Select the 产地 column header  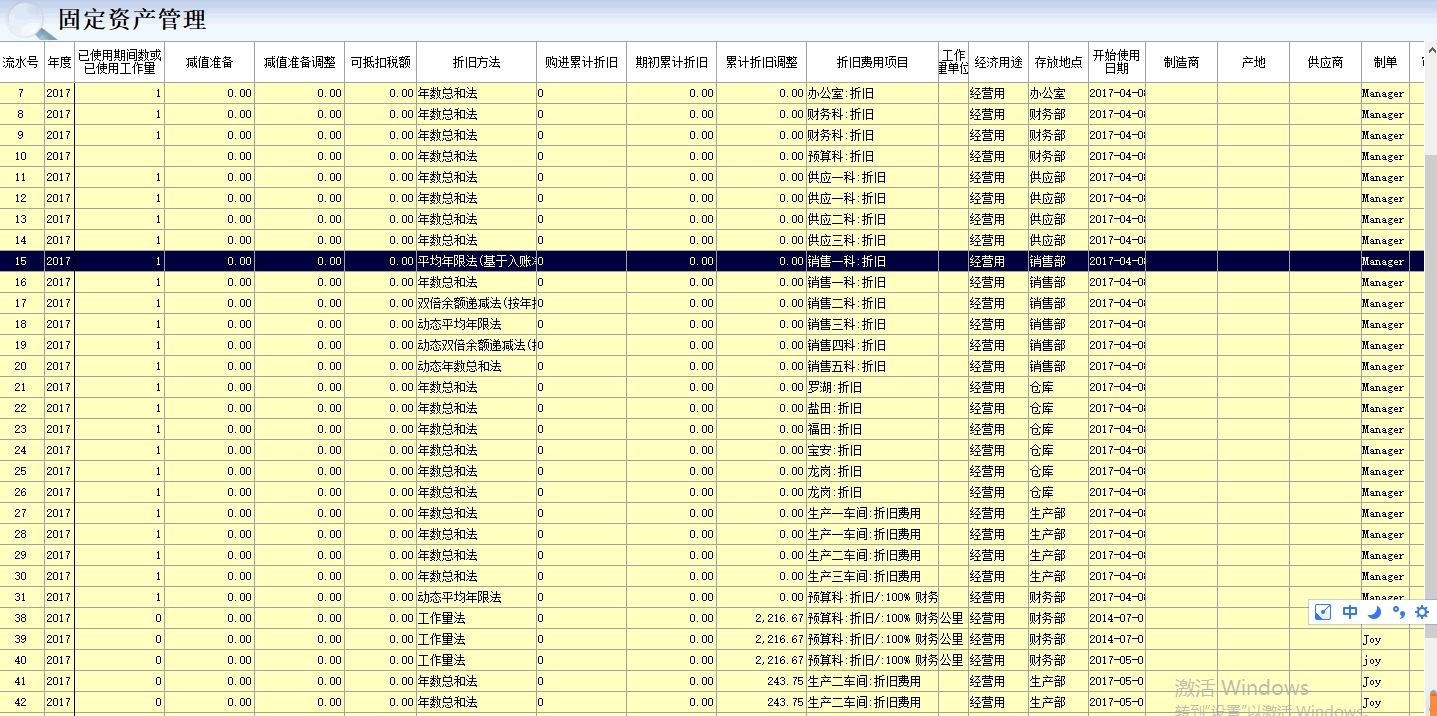click(1253, 62)
